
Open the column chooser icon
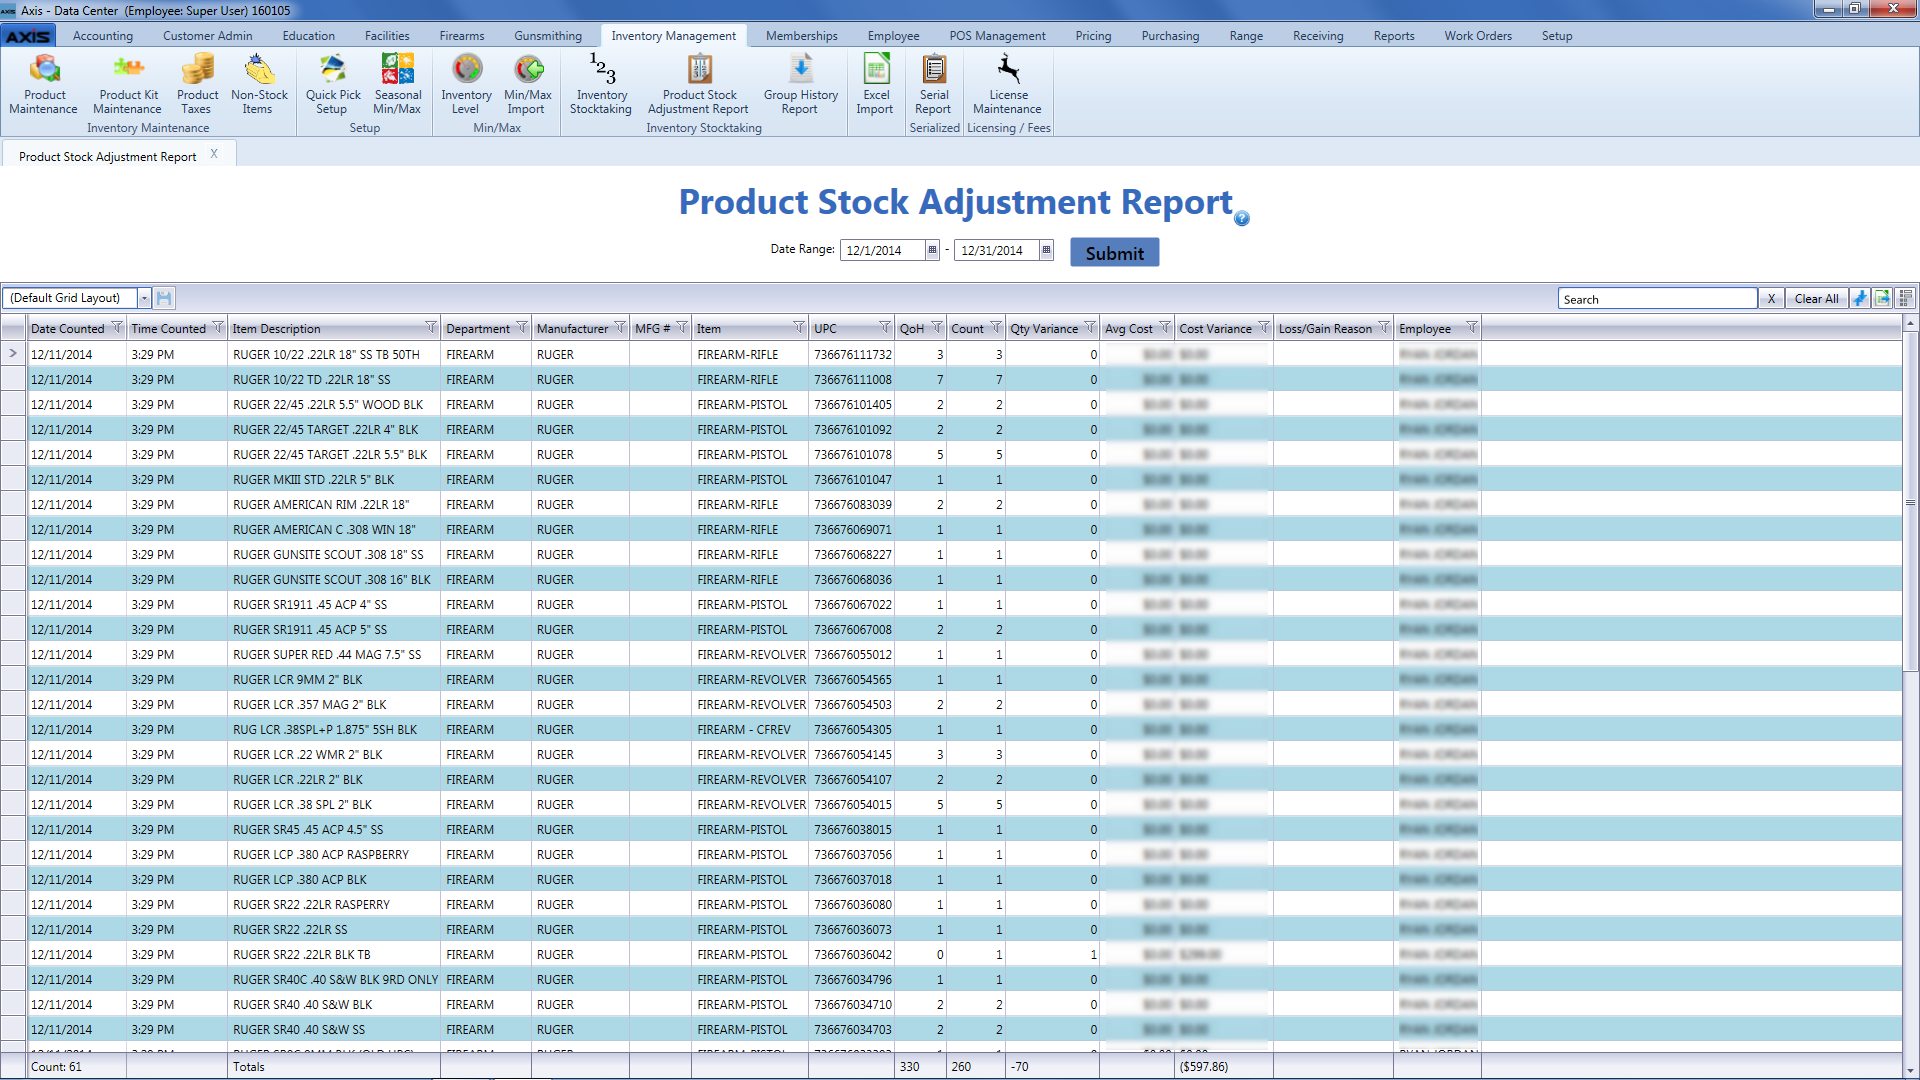[1905, 298]
